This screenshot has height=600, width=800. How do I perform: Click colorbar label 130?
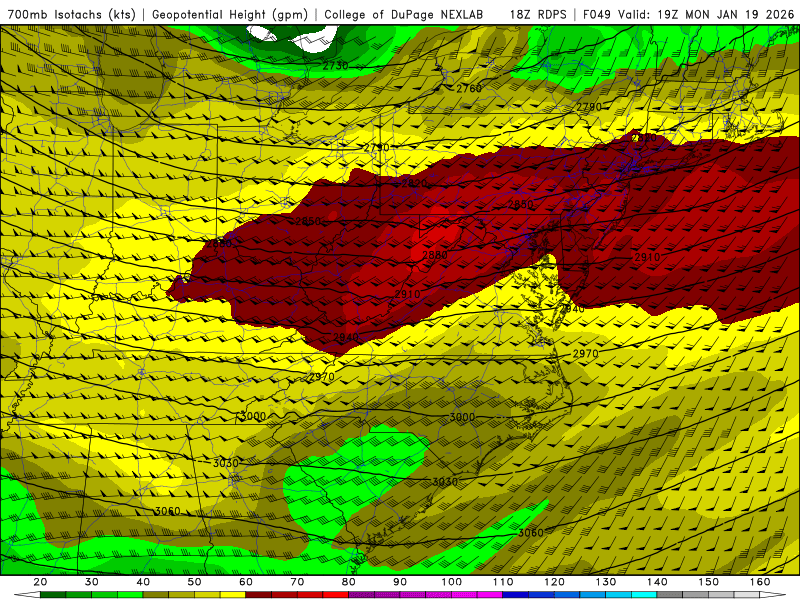[x=606, y=582]
